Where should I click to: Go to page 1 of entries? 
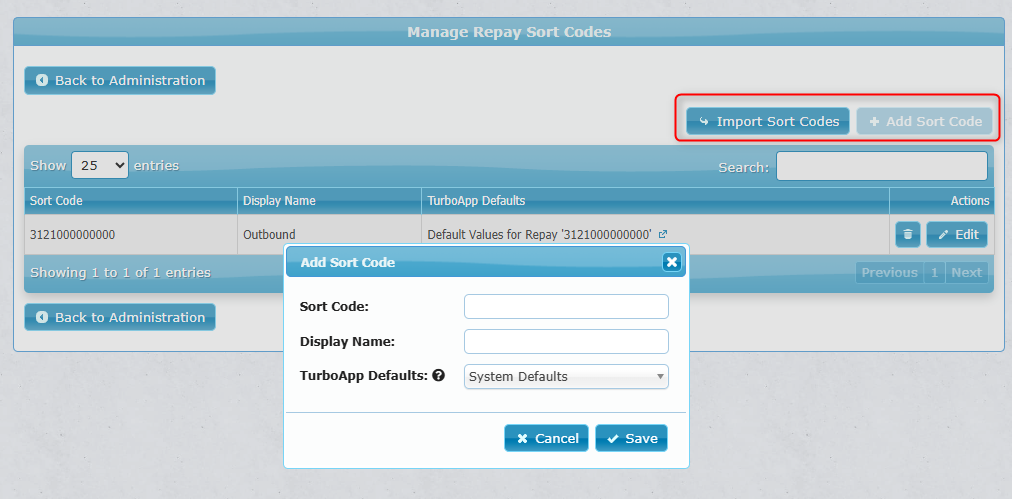[934, 272]
